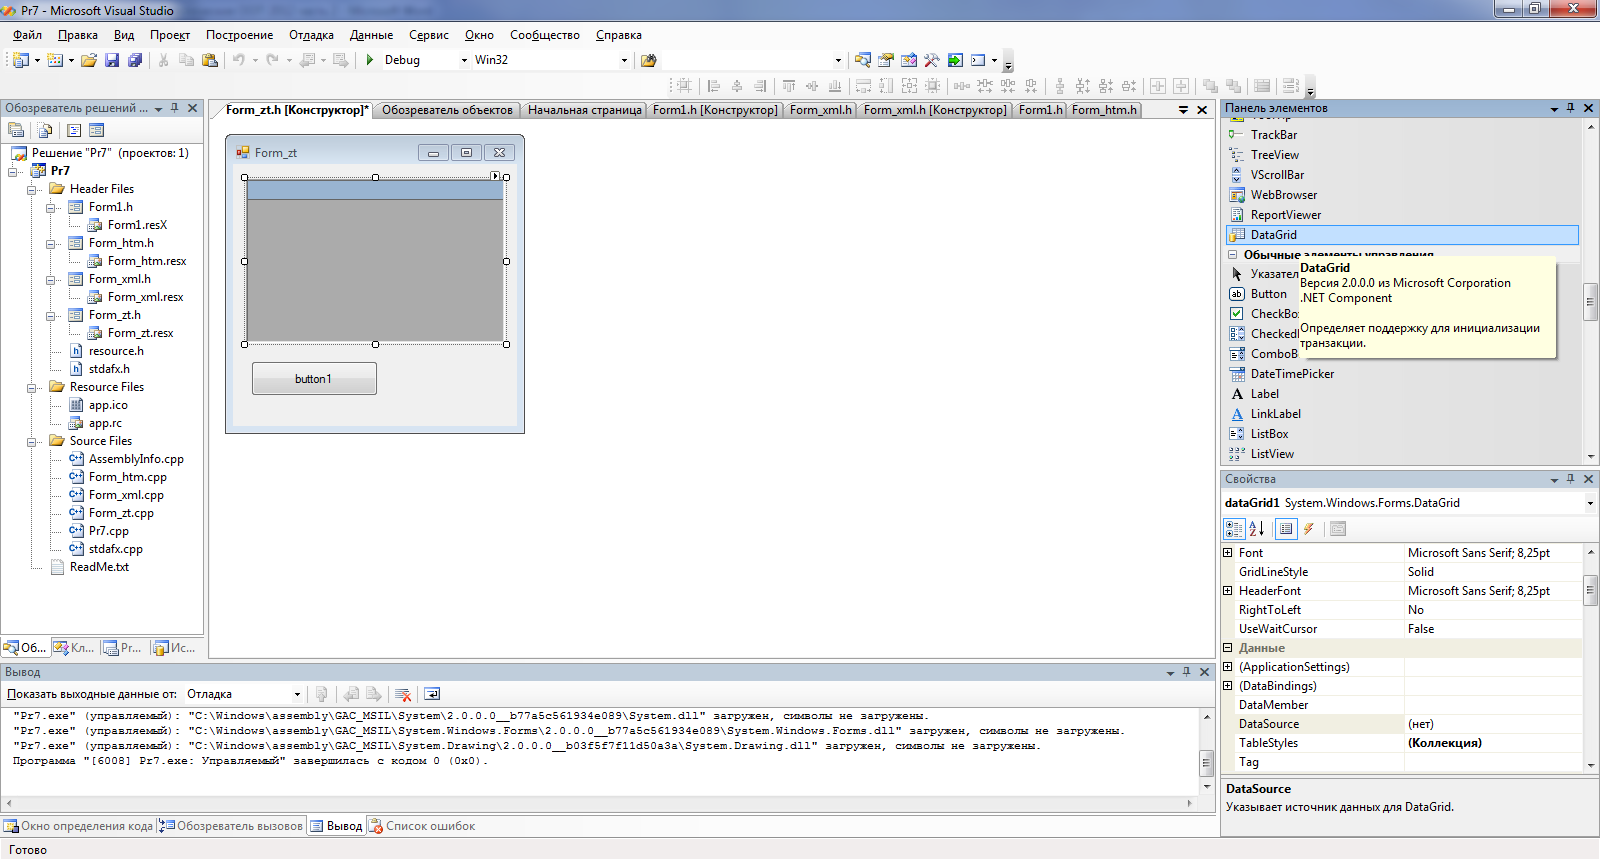Collapse the Resource Files folder
This screenshot has width=1600, height=860.
(32, 387)
